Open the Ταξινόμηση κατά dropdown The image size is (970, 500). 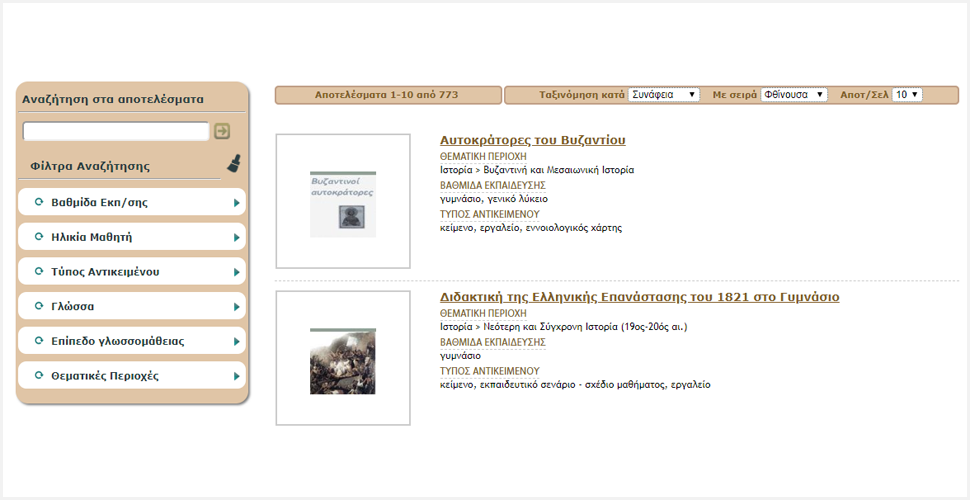(664, 95)
